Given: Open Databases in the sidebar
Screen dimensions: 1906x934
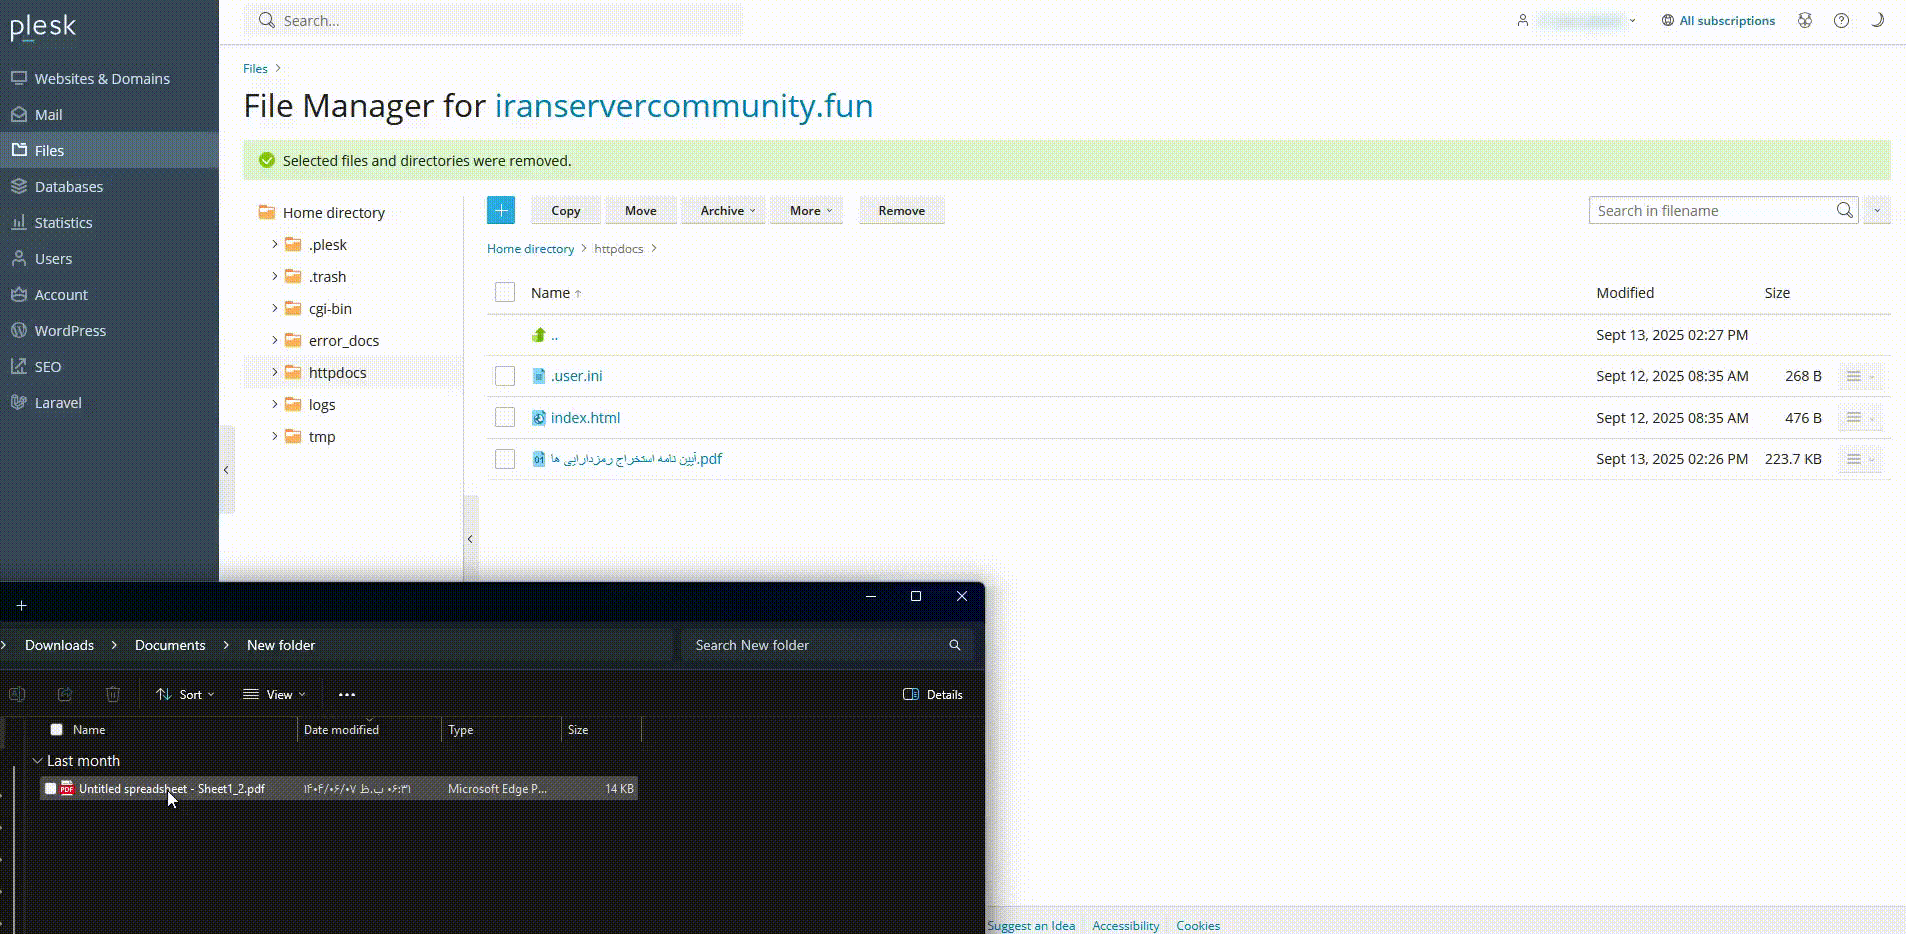Looking at the screenshot, I should [68, 187].
